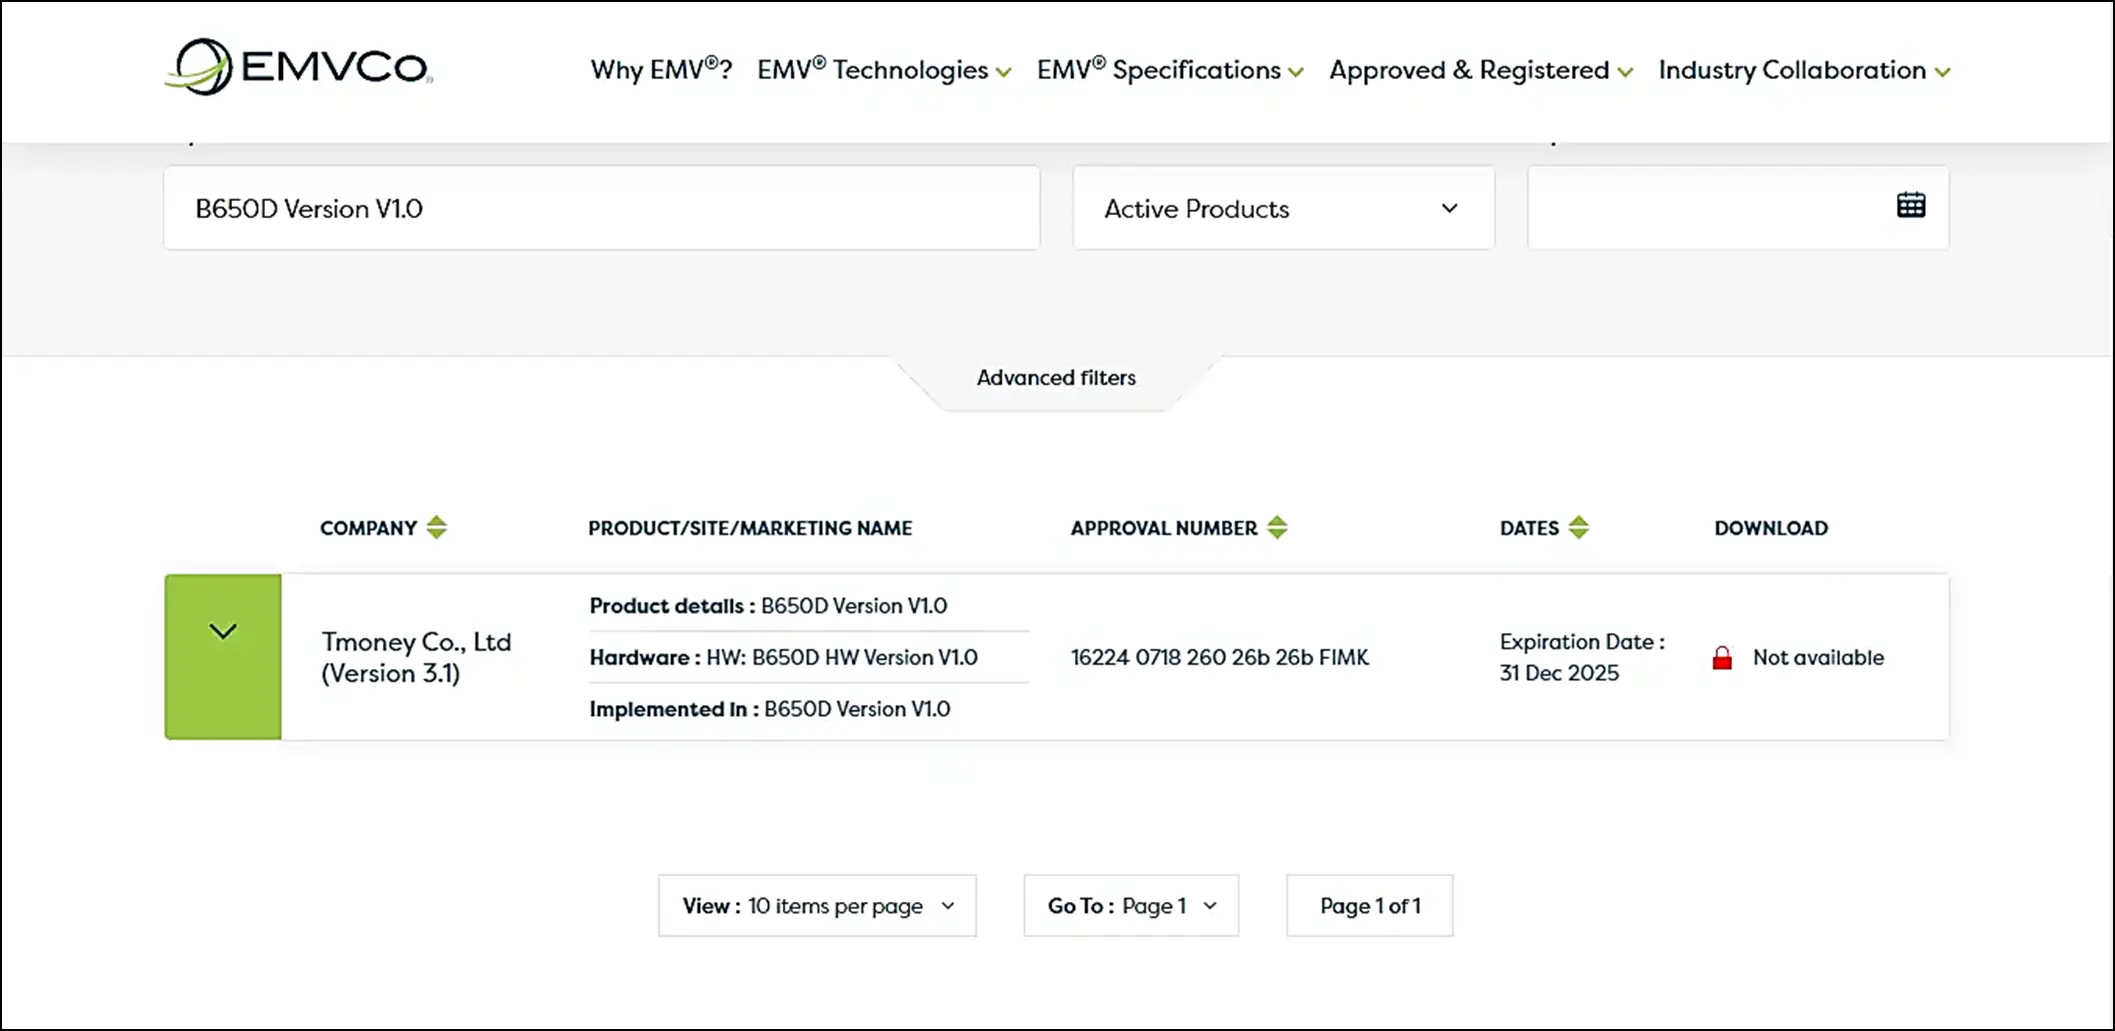Open EMV Technologies menu

(x=884, y=70)
